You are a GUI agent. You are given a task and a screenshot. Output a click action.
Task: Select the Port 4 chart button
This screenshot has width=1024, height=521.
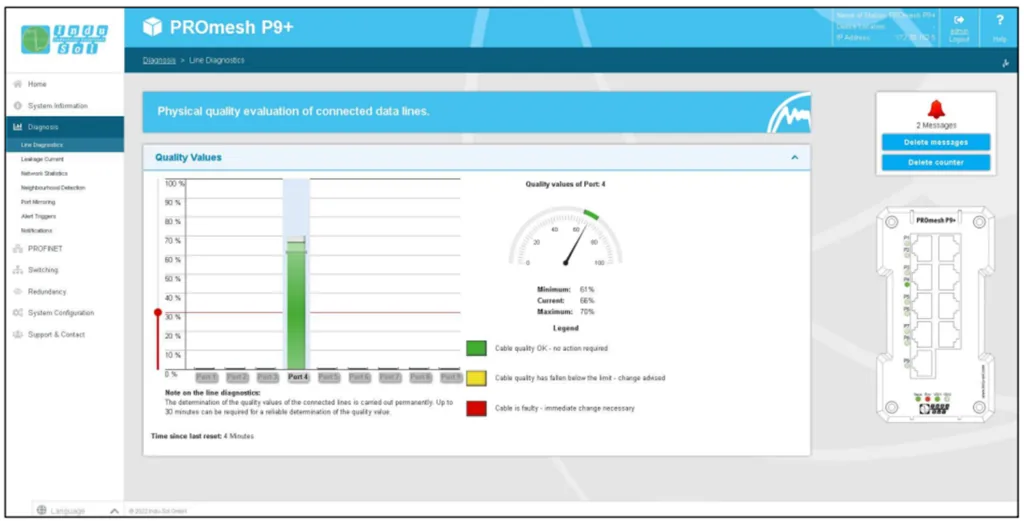point(298,377)
